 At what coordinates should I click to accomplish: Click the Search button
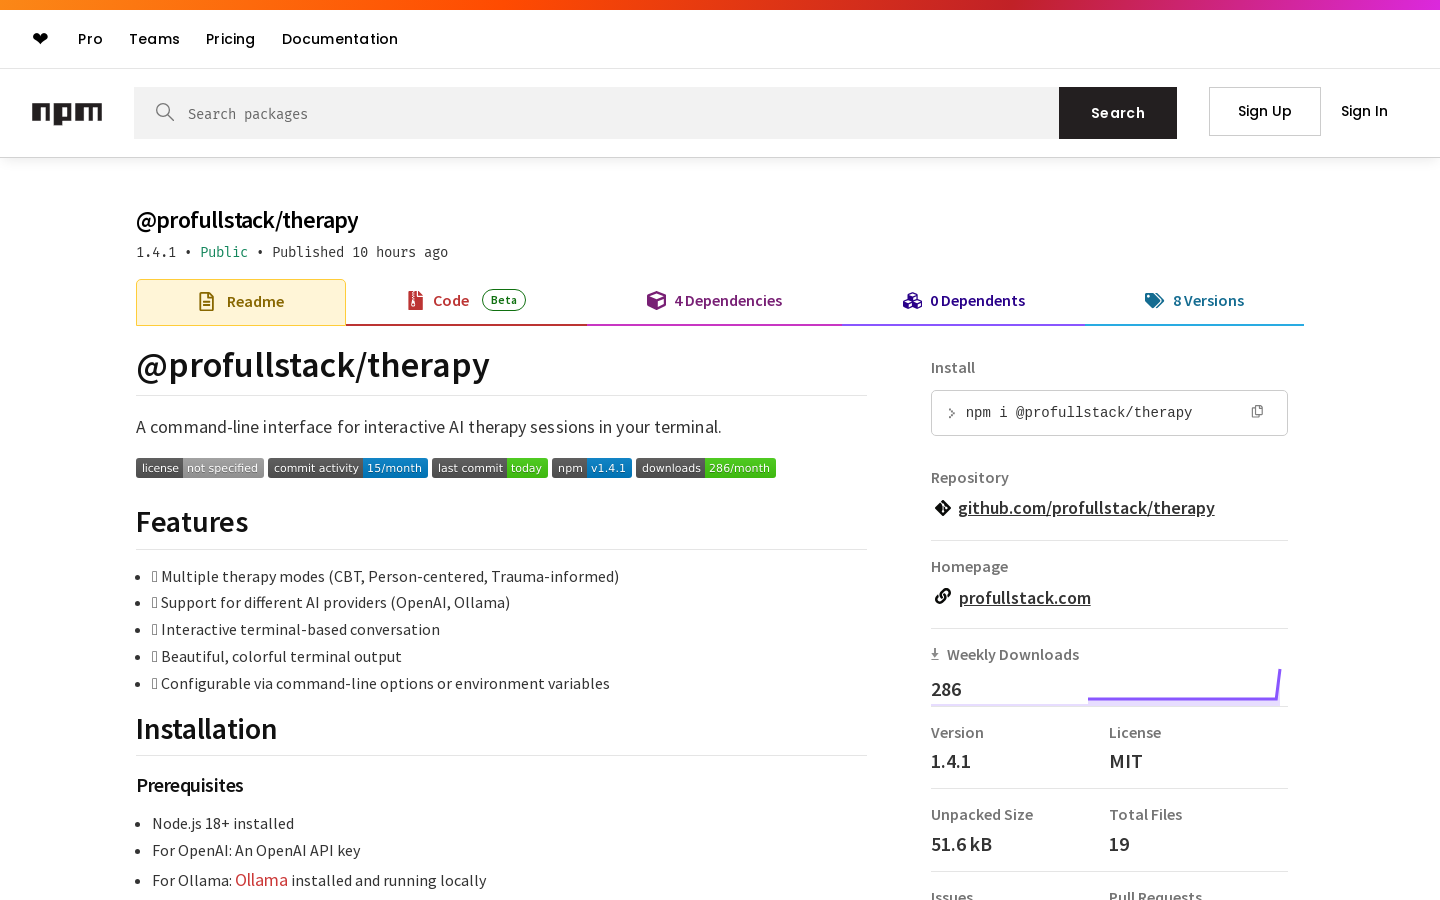tap(1118, 113)
